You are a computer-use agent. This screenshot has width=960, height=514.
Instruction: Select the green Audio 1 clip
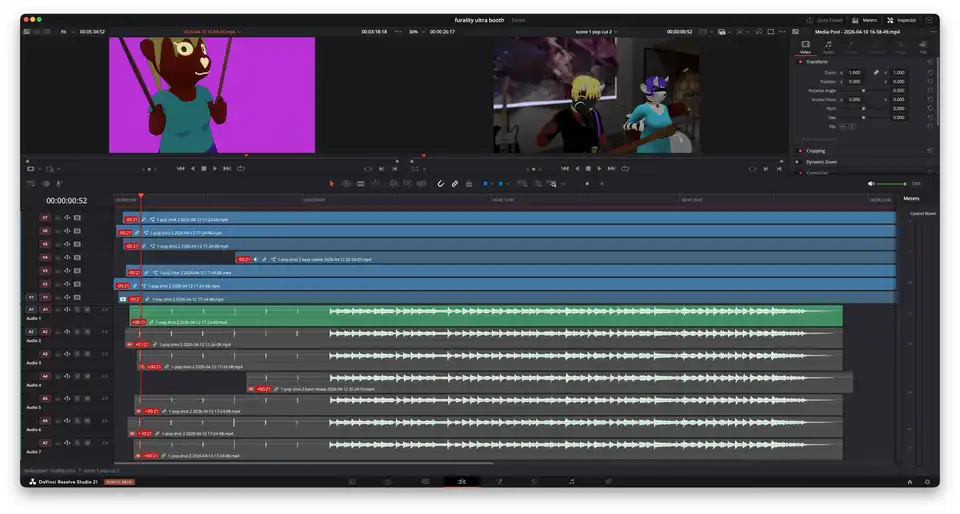[486, 315]
